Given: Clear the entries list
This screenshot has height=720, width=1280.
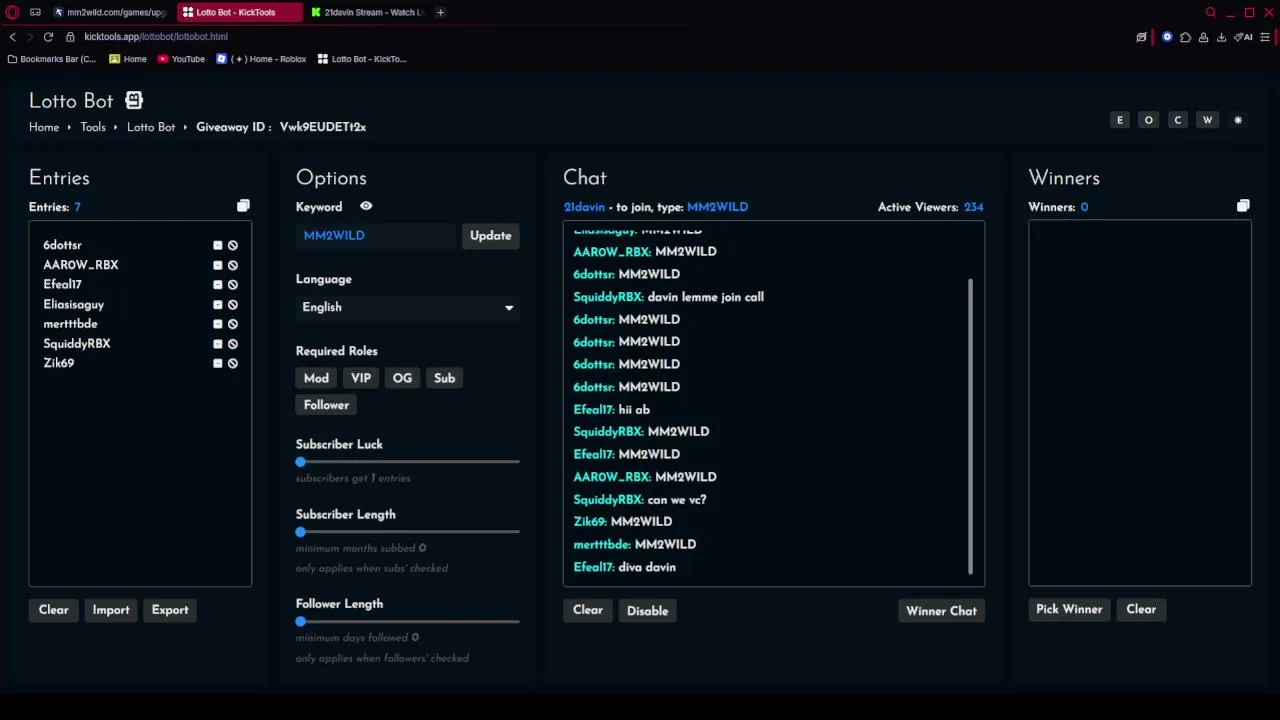Looking at the screenshot, I should click(54, 610).
